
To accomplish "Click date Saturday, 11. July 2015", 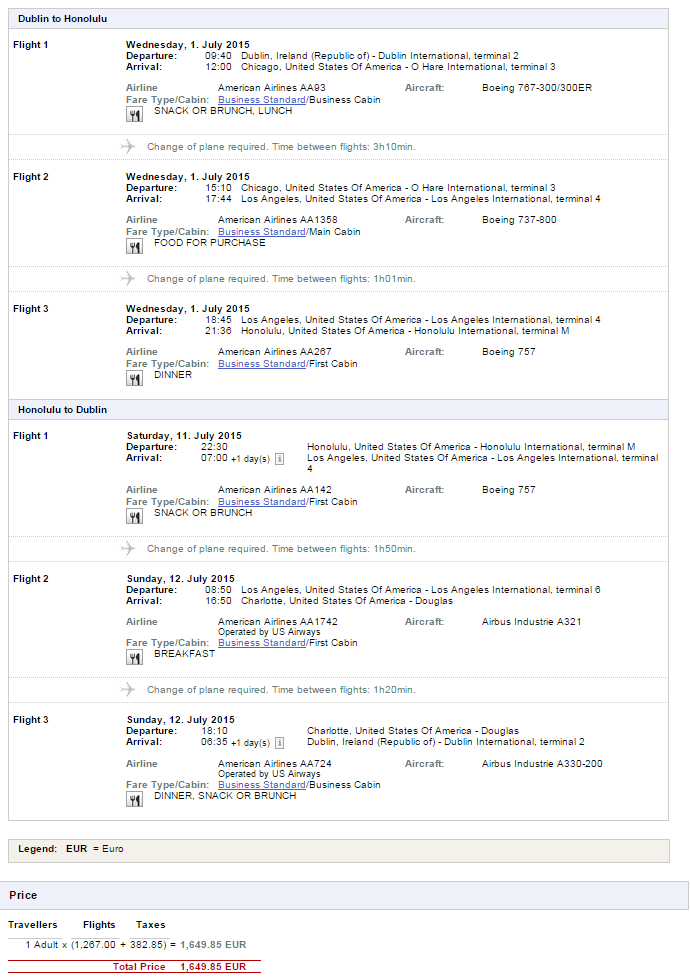I will pos(184,436).
